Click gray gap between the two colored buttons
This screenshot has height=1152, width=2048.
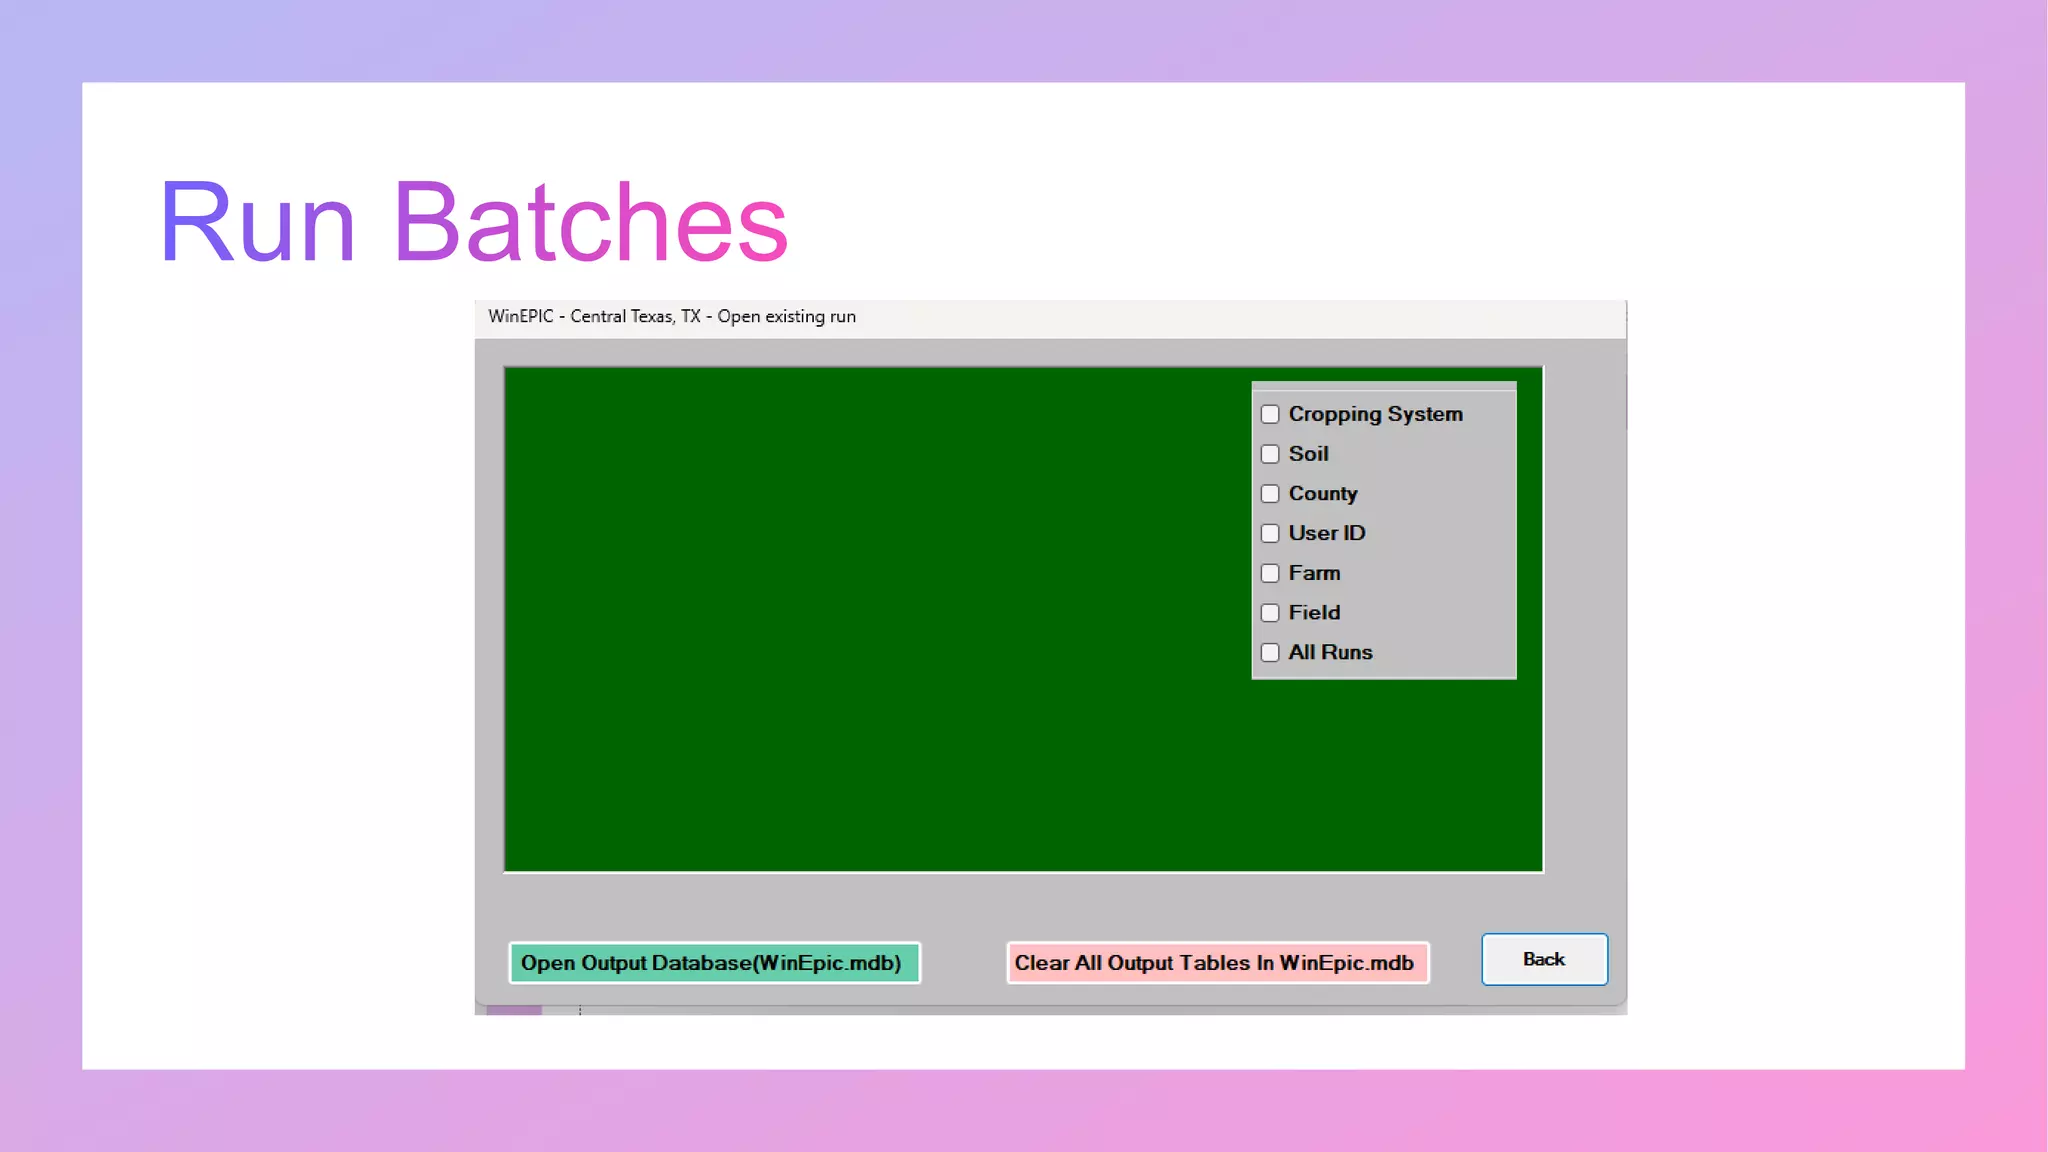pyautogui.click(x=963, y=963)
